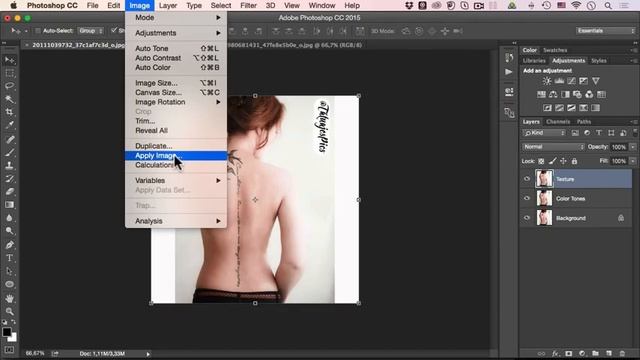Image resolution: width=640 pixels, height=360 pixels.
Task: Click the foreground color swatch
Action: (7, 332)
